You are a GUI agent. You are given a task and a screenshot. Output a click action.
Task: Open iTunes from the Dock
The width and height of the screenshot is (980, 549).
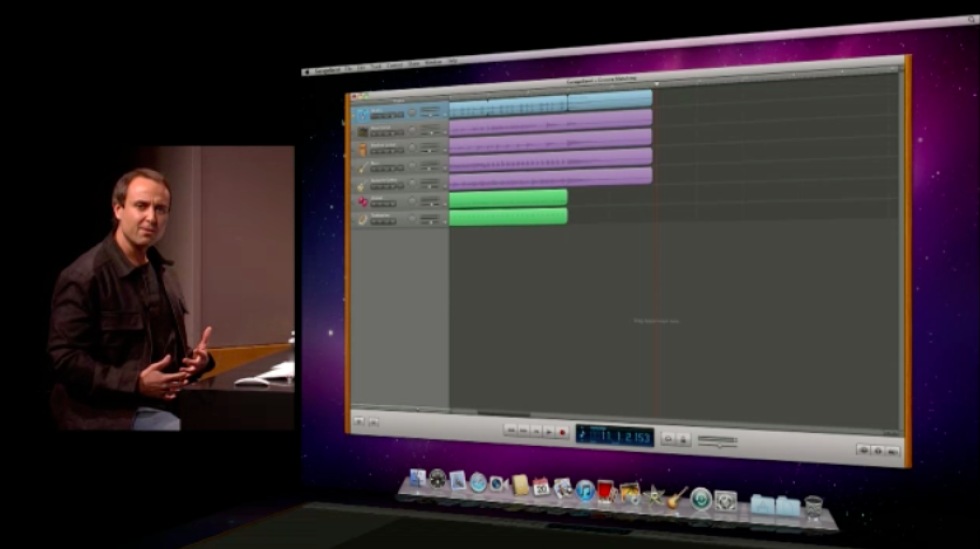pyautogui.click(x=585, y=490)
